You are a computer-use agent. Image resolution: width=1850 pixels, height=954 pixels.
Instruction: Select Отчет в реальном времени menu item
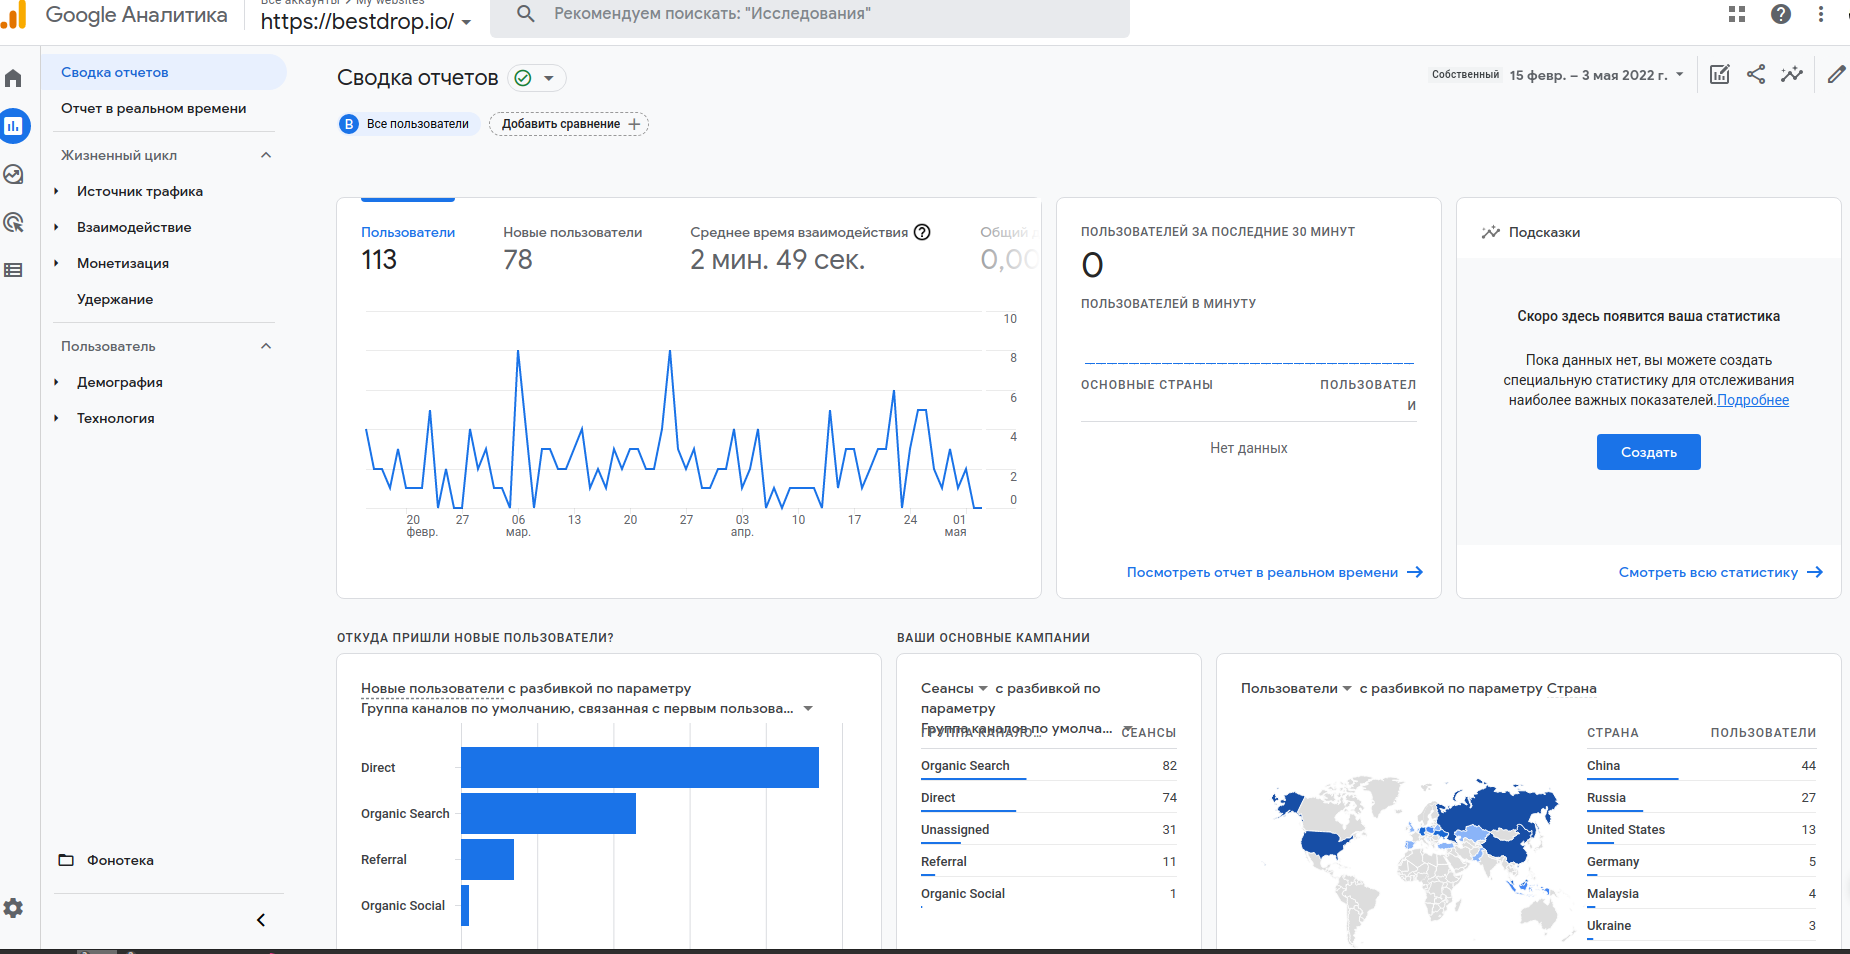153,108
